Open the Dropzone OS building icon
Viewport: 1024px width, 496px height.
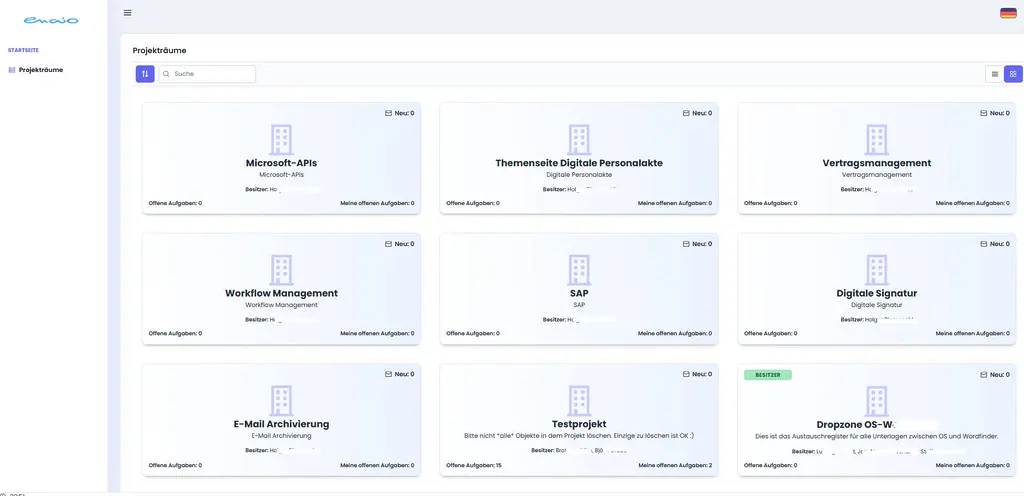(x=877, y=401)
